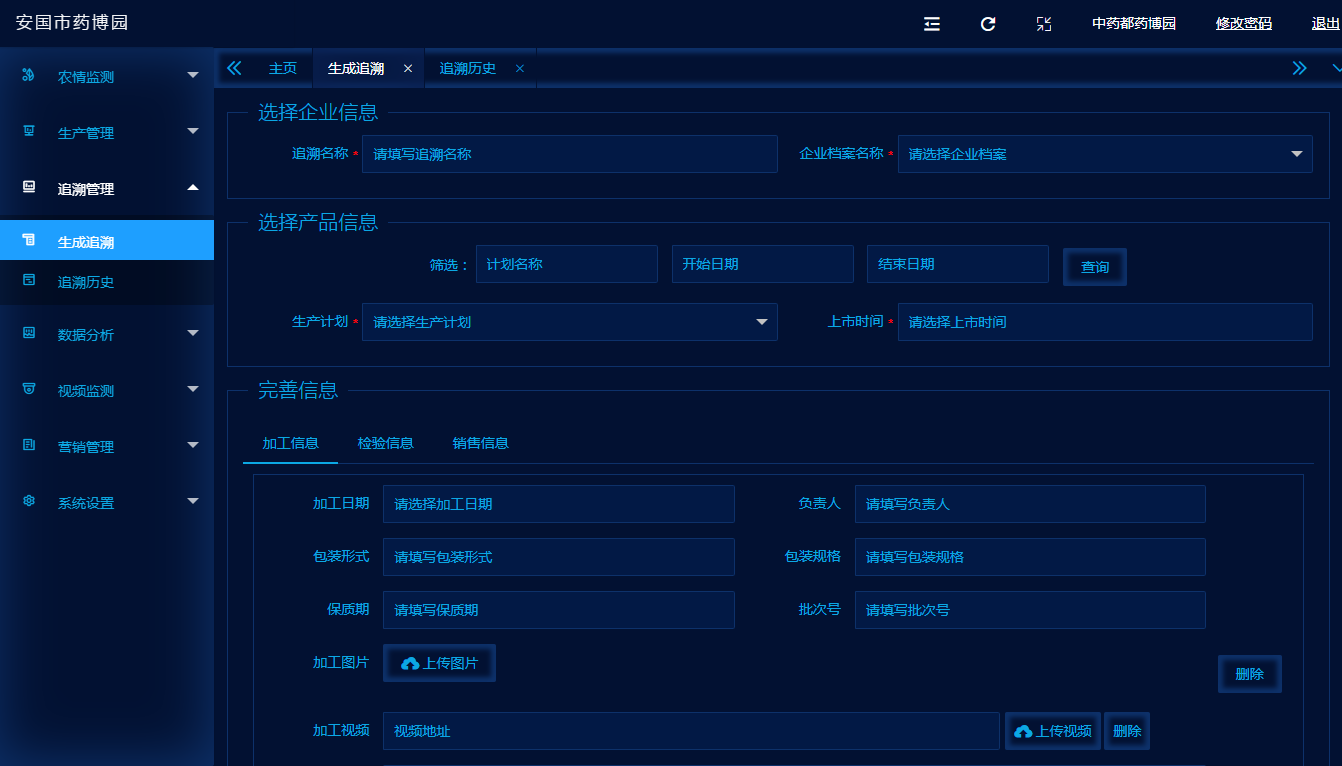
Task: Enter fullscreen using the top bar icon
Action: [x=1044, y=24]
